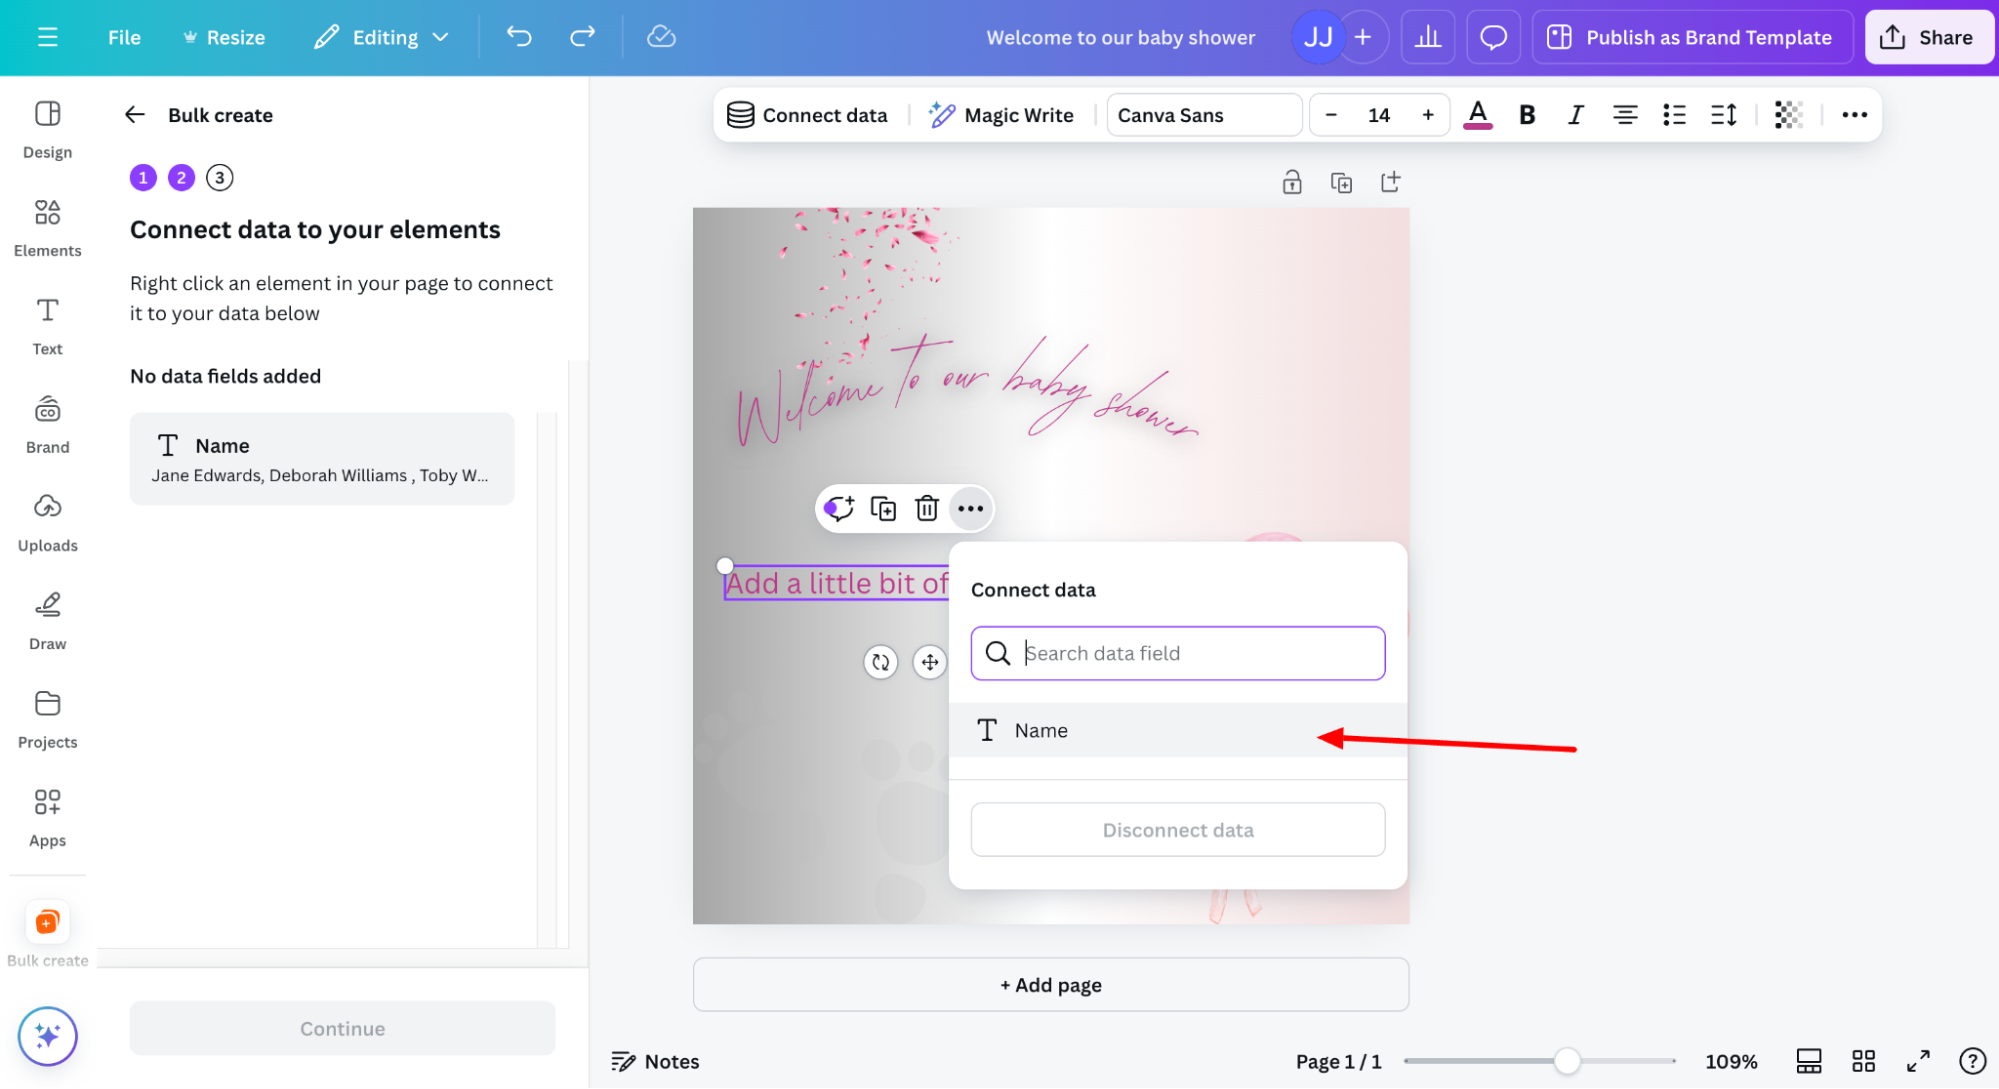Viewport: 1999px width, 1089px height.
Task: Jump to step 3 indicator
Action: coord(219,178)
